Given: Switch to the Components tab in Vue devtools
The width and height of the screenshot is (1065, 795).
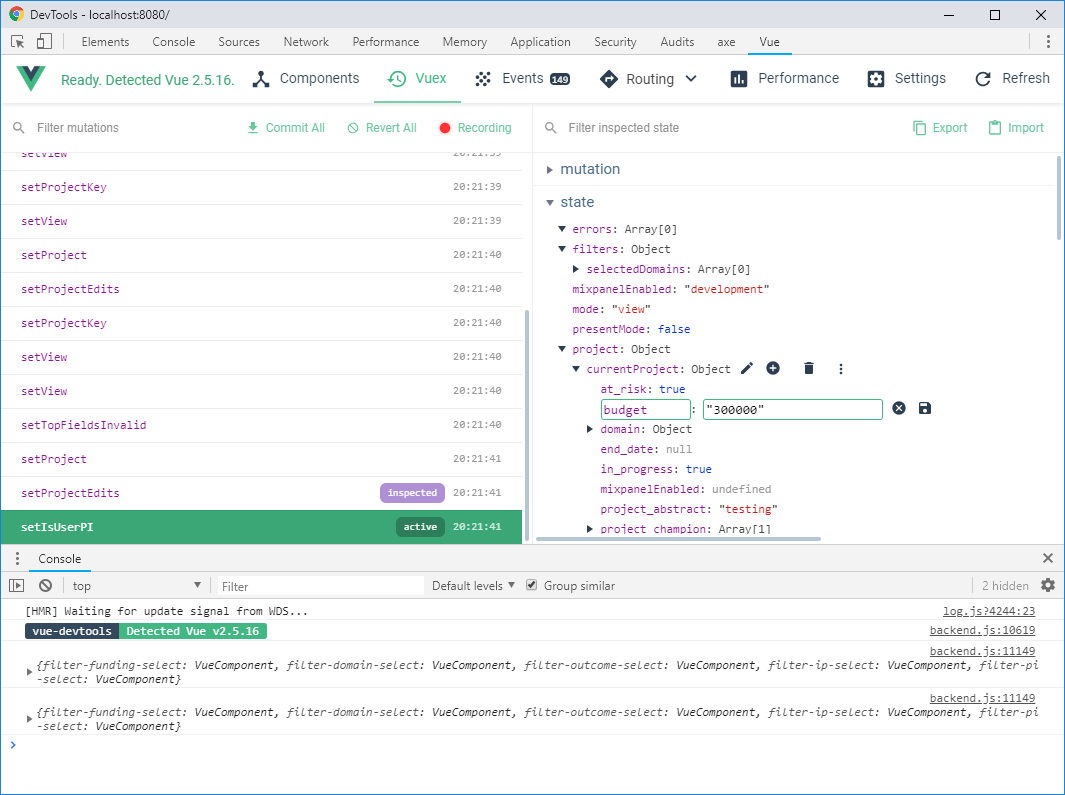Looking at the screenshot, I should 317,78.
